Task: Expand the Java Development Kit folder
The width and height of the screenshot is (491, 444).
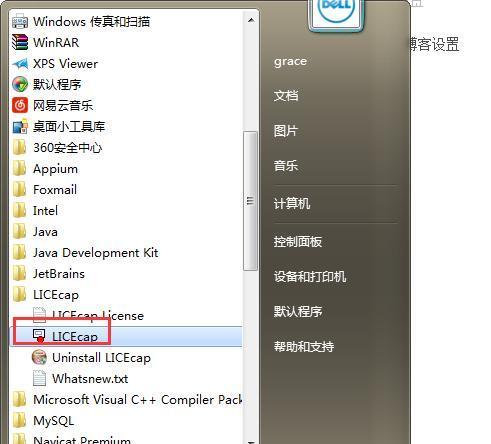Action: pyautogui.click(x=86, y=253)
